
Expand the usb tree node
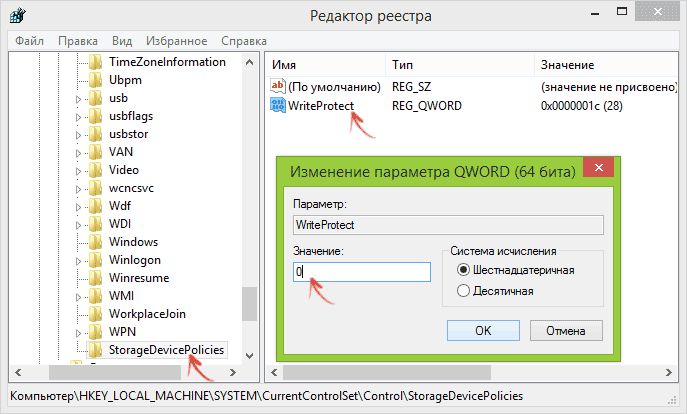pyautogui.click(x=78, y=99)
